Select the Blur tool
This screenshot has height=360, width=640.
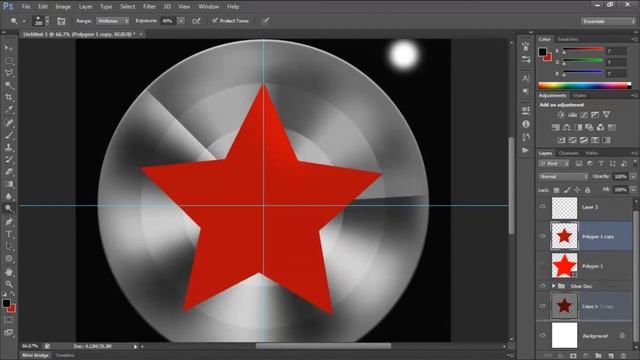pyautogui.click(x=9, y=196)
